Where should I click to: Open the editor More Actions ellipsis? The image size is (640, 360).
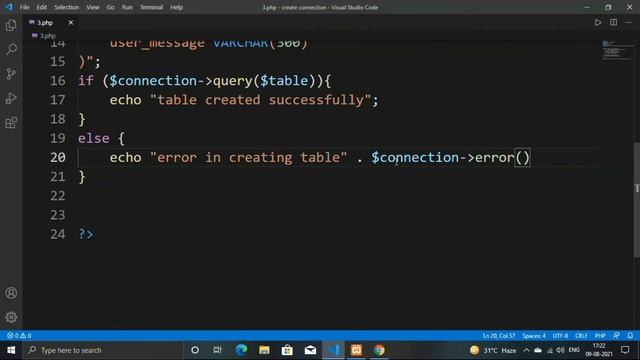coord(628,22)
